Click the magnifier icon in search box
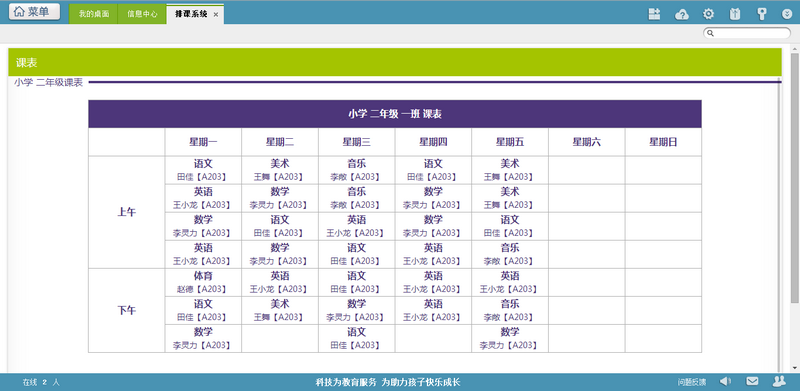 click(710, 33)
